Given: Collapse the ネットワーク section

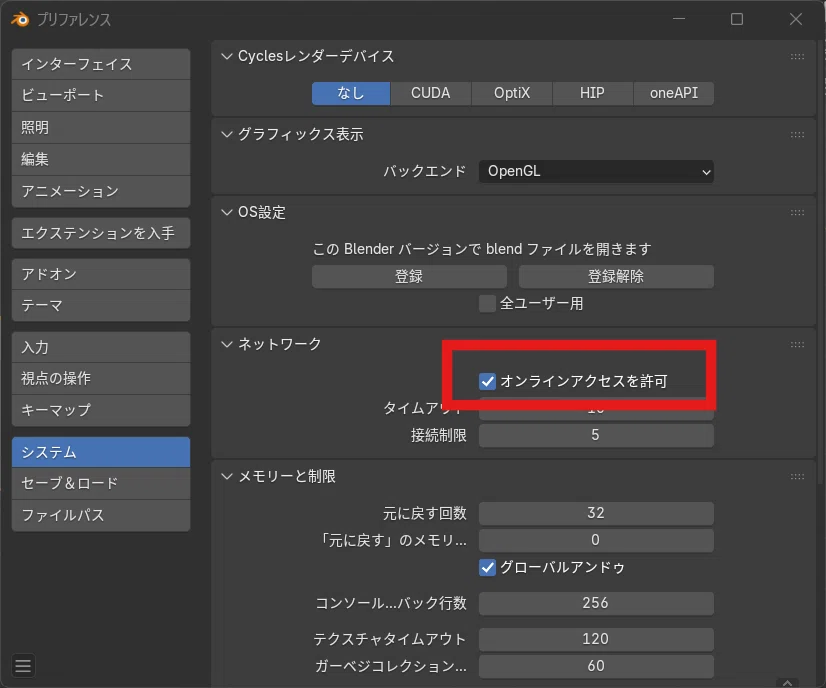Looking at the screenshot, I should (227, 345).
